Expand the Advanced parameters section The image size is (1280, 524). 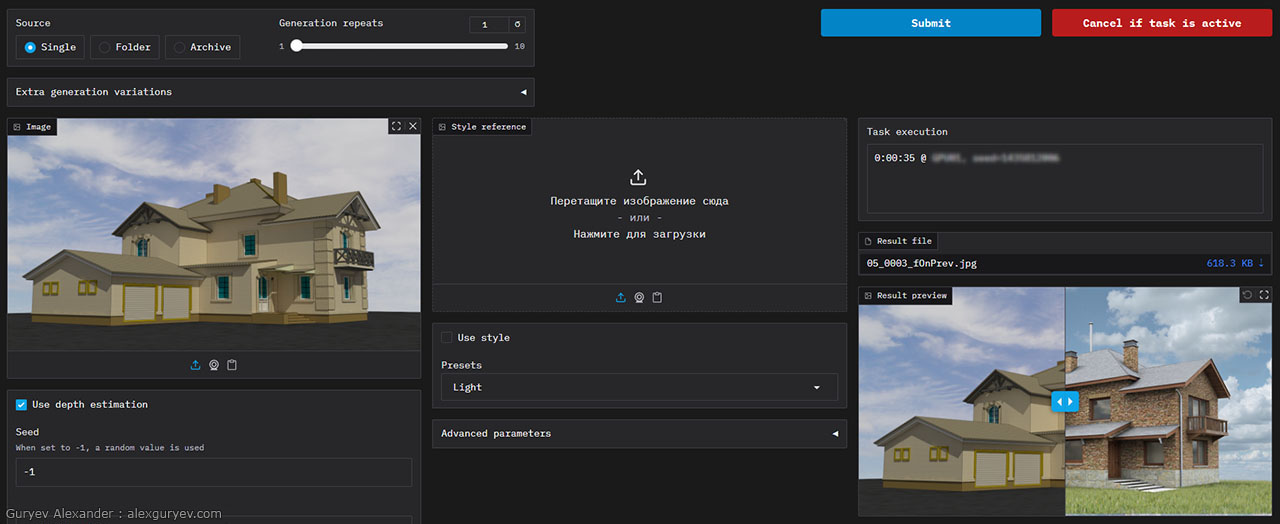click(x=639, y=434)
